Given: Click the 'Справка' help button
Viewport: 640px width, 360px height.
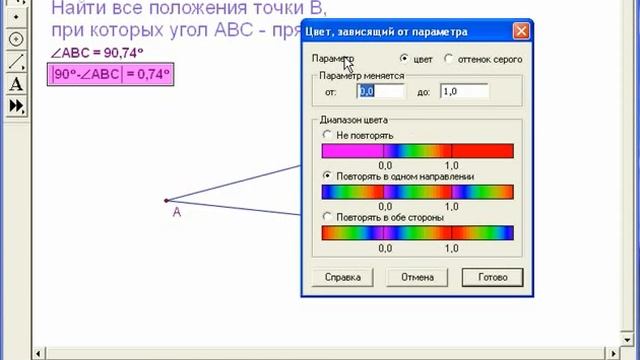Looking at the screenshot, I should pyautogui.click(x=342, y=277).
